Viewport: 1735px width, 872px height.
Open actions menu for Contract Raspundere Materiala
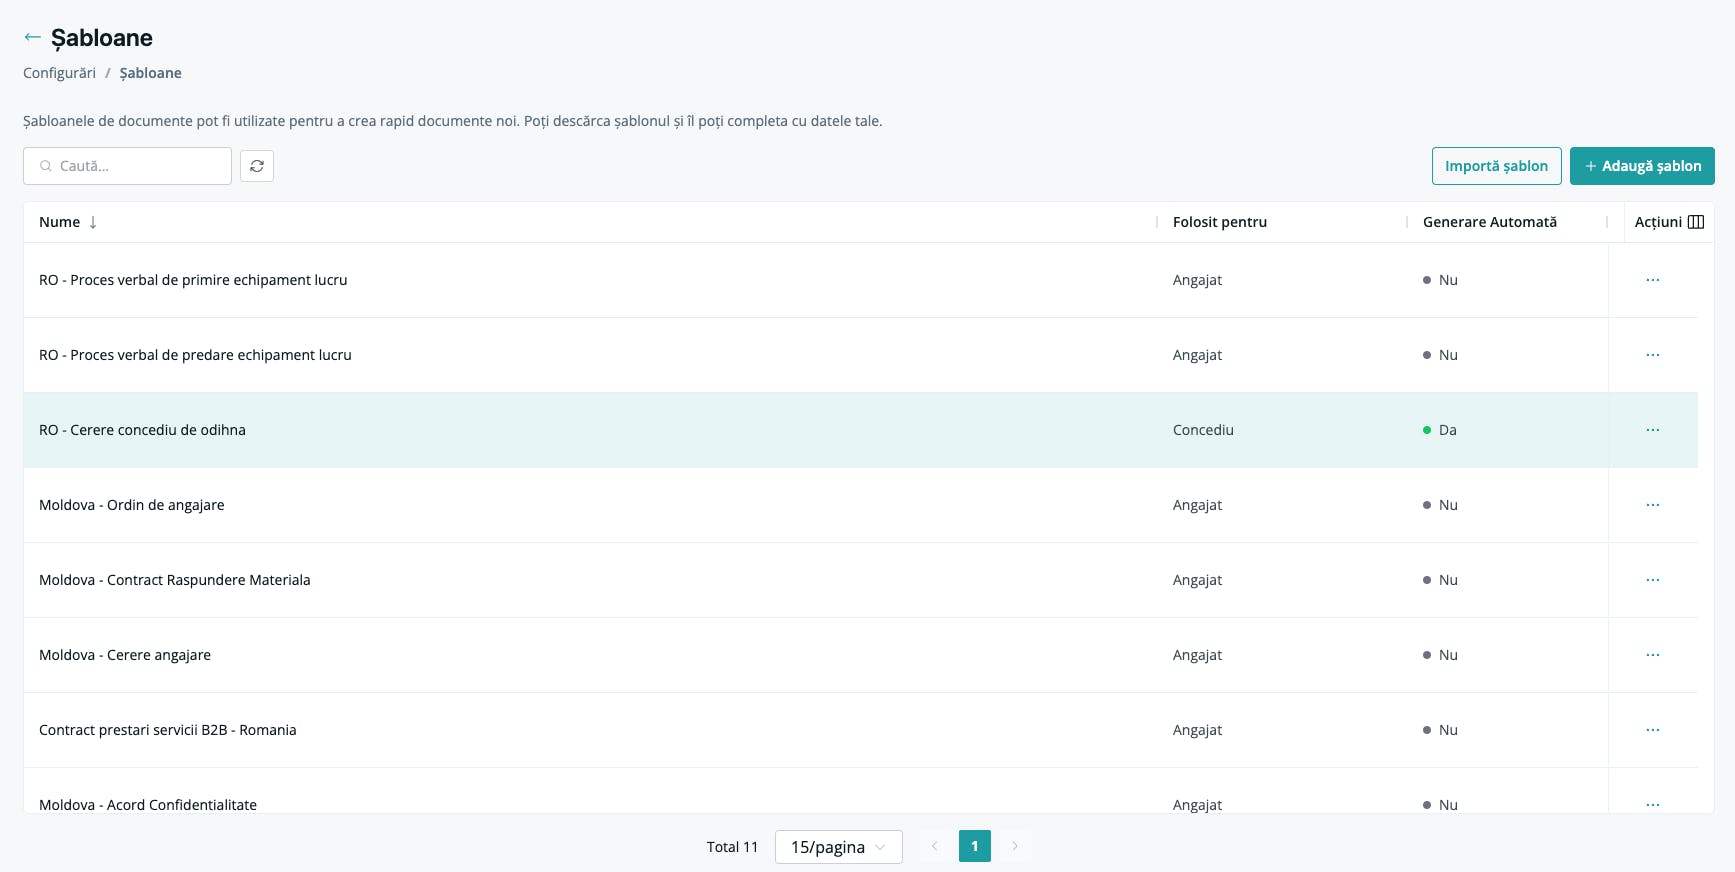1653,580
